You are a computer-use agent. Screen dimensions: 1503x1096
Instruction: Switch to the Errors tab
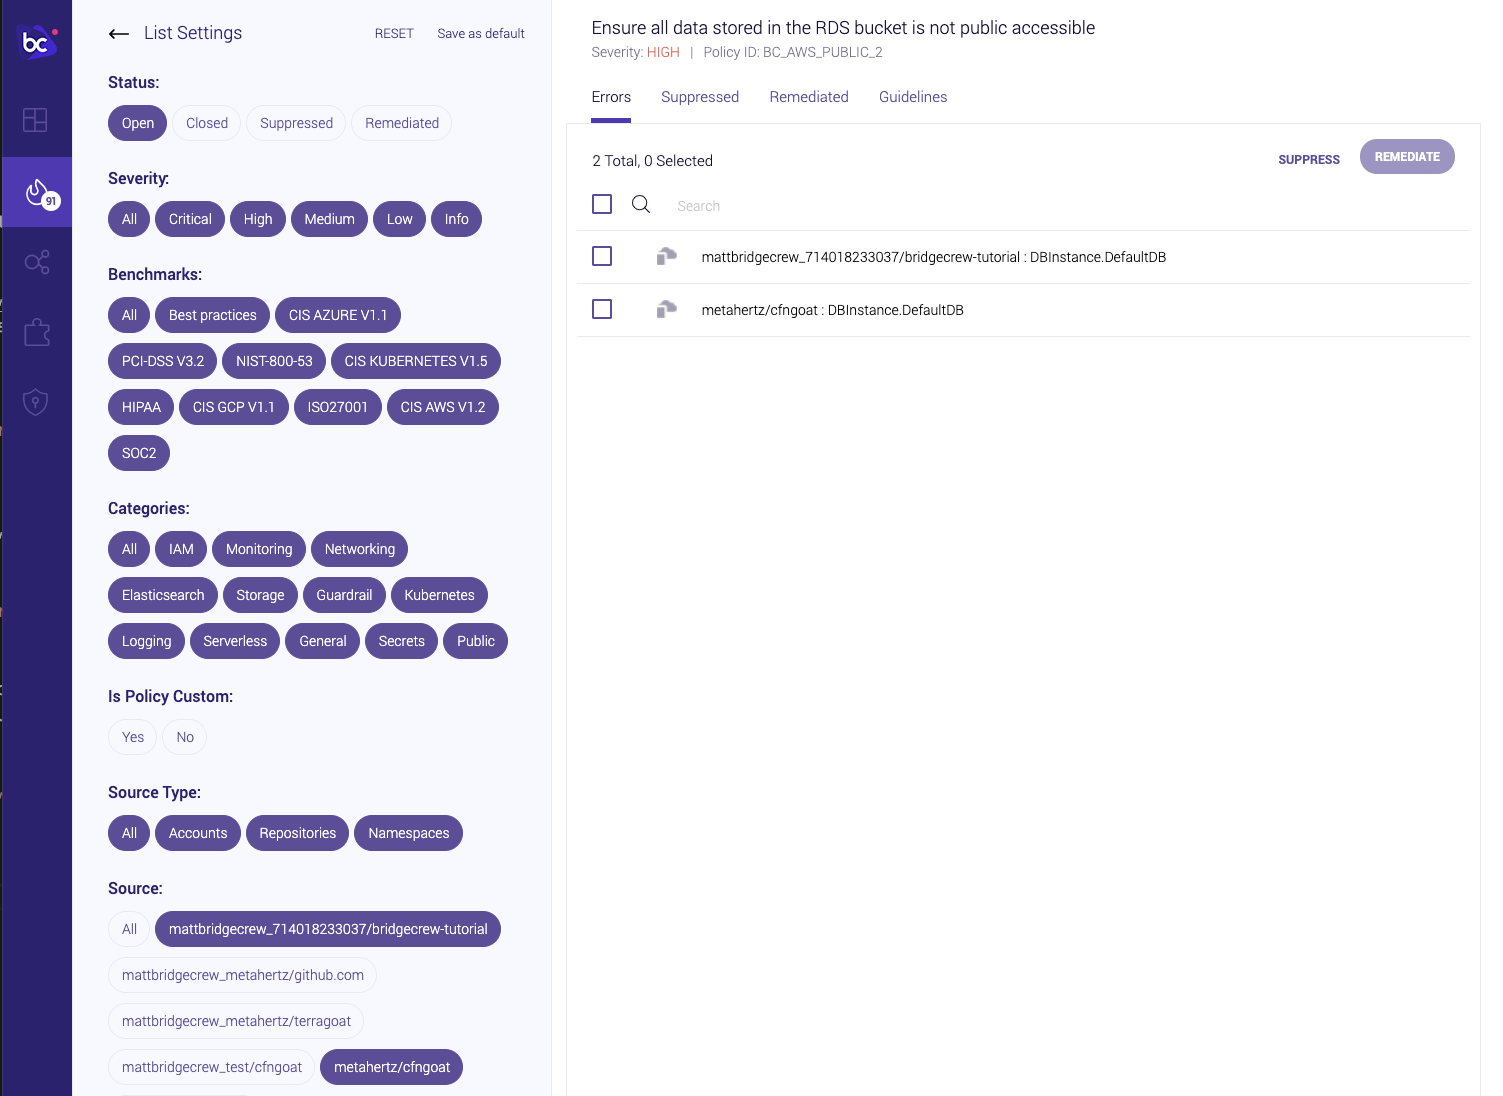pyautogui.click(x=611, y=97)
